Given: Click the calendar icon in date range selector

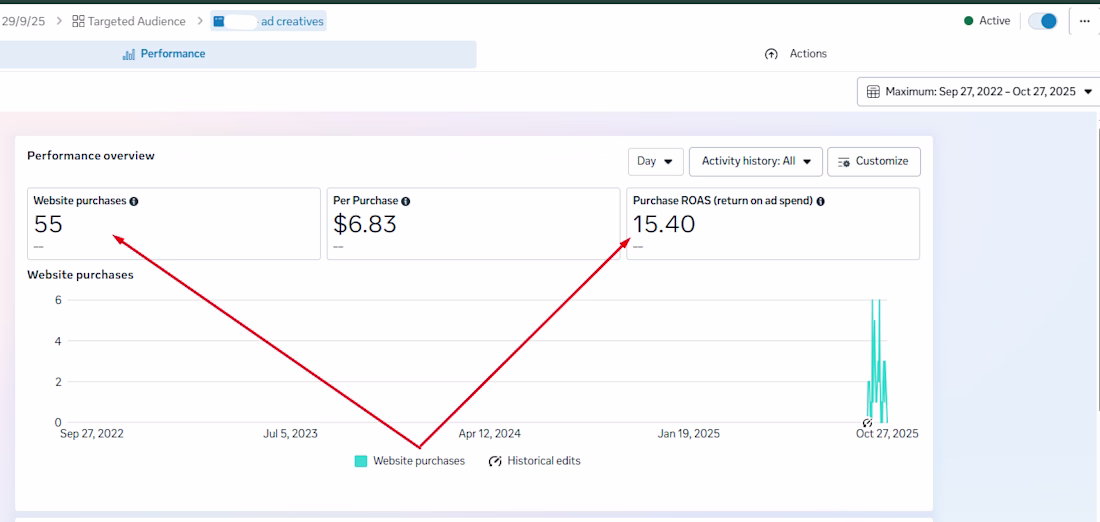Looking at the screenshot, I should 873,92.
